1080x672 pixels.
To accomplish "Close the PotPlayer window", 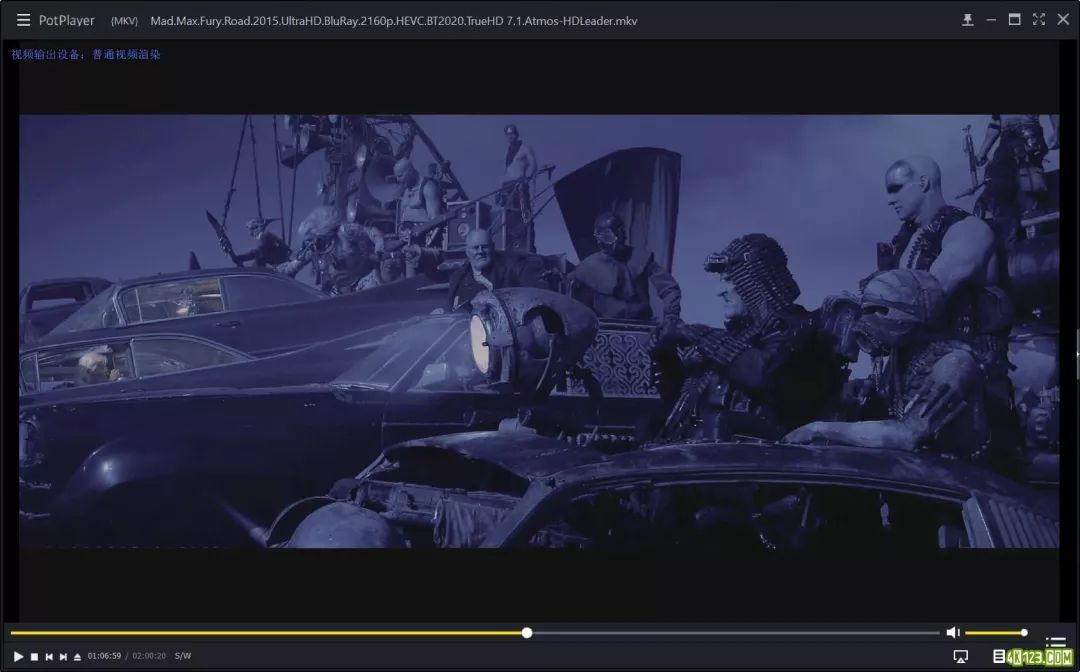I will pos(1062,20).
